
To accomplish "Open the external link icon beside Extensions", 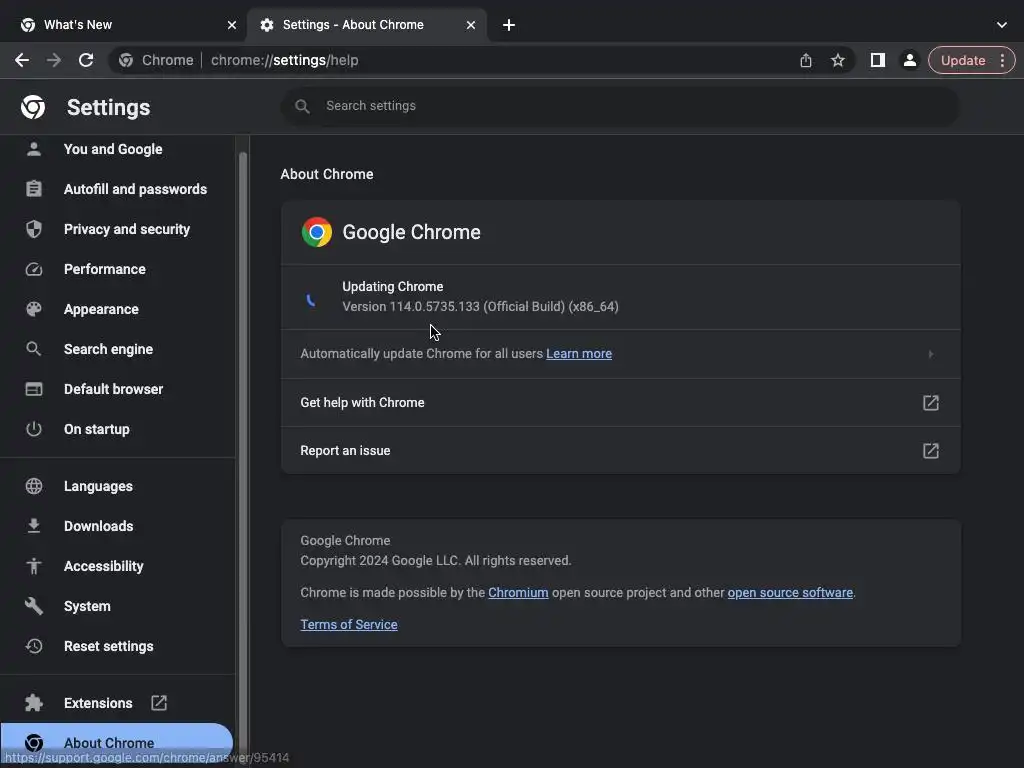I will [x=159, y=703].
